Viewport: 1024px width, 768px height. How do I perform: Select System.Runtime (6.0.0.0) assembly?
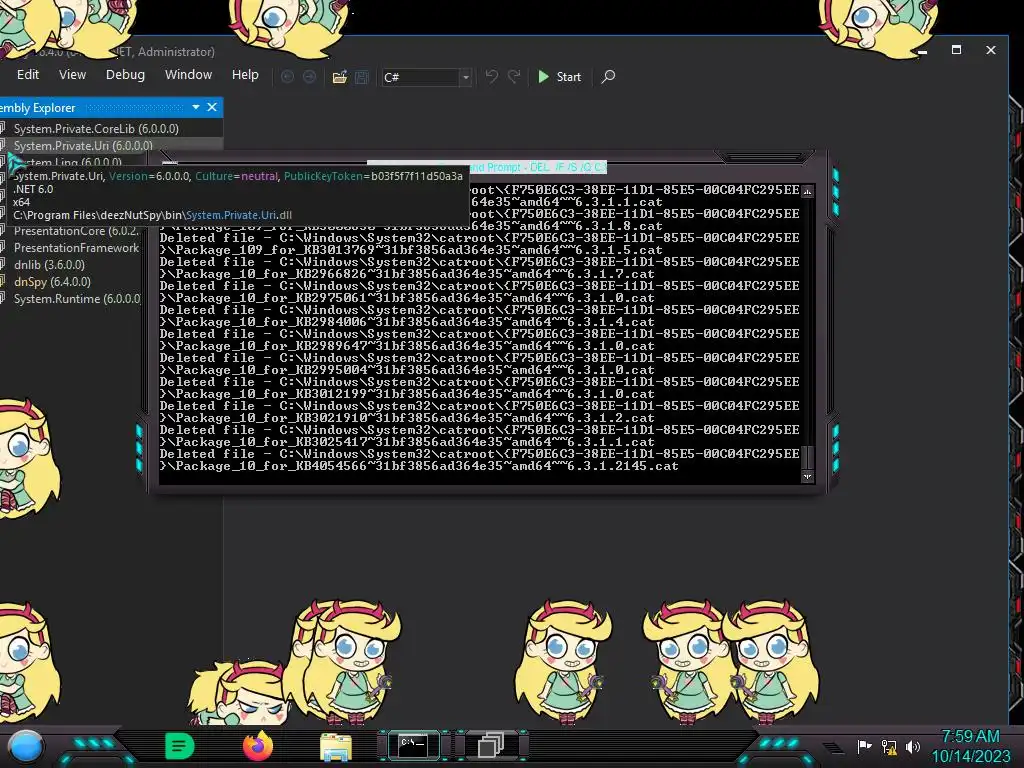pyautogui.click(x=77, y=298)
